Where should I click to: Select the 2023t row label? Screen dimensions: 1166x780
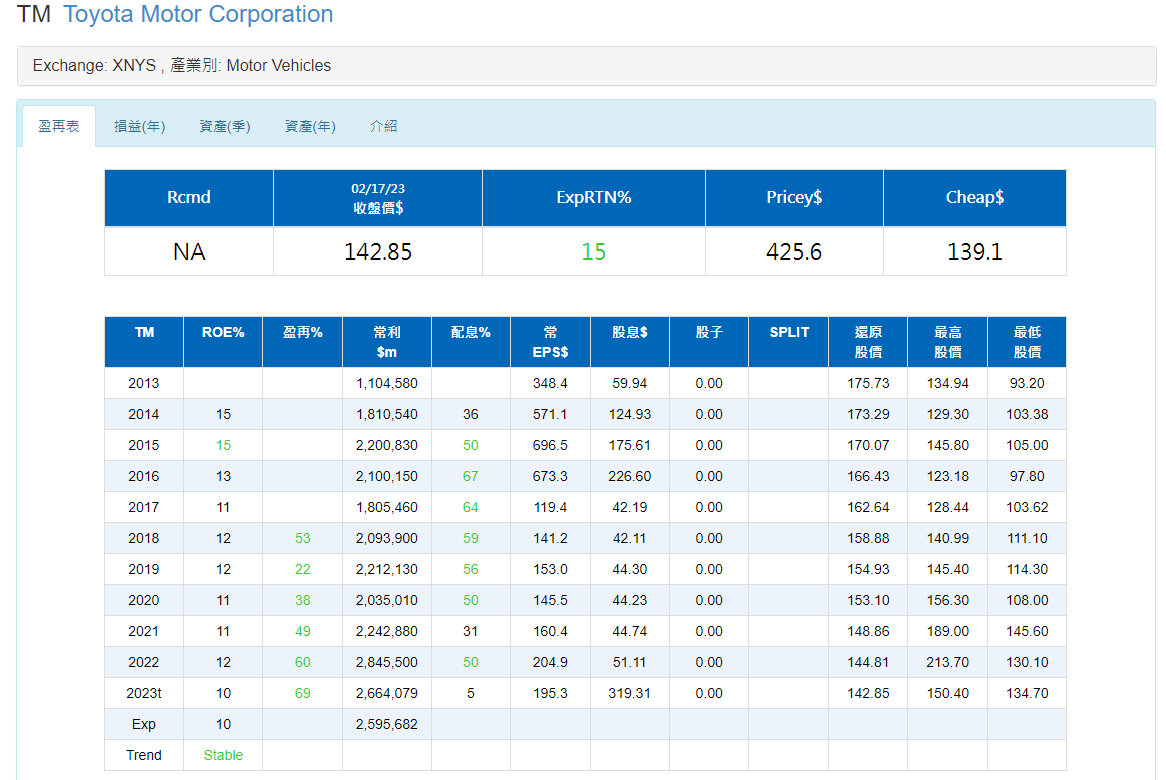144,693
